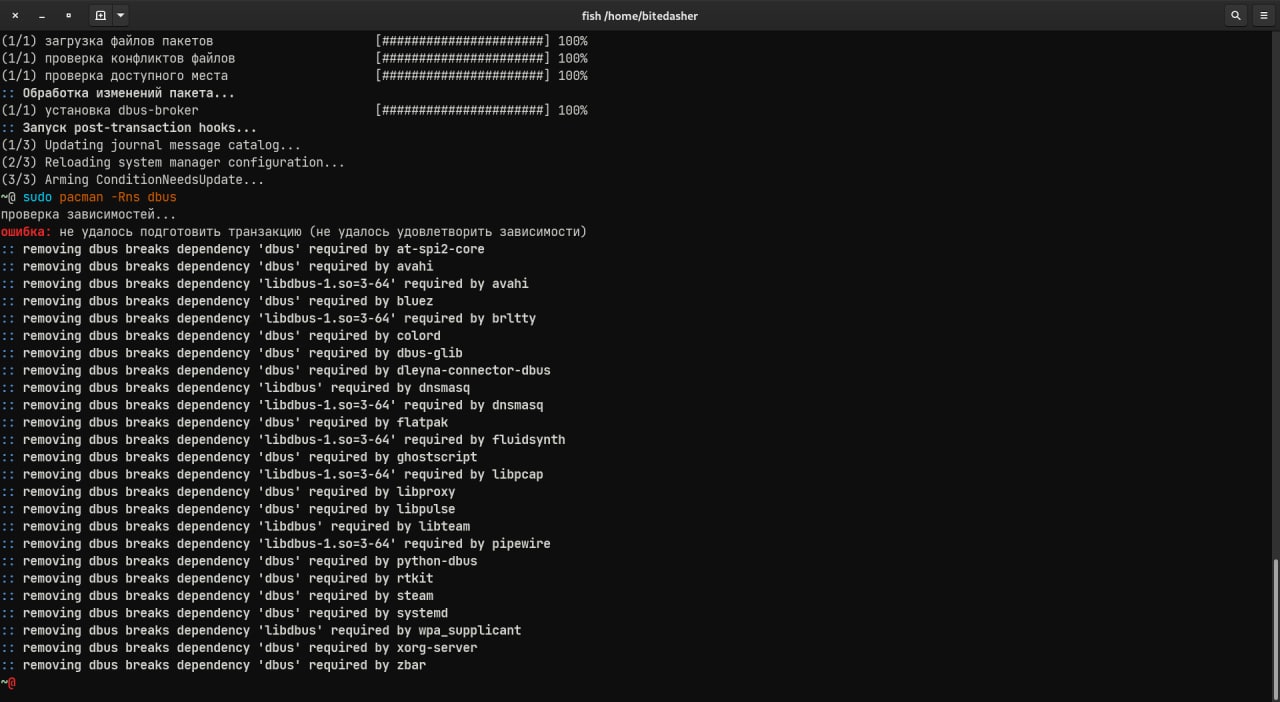Click the line required by dleyna-connector-dbus
This screenshot has width=1280, height=702.
coord(275,370)
